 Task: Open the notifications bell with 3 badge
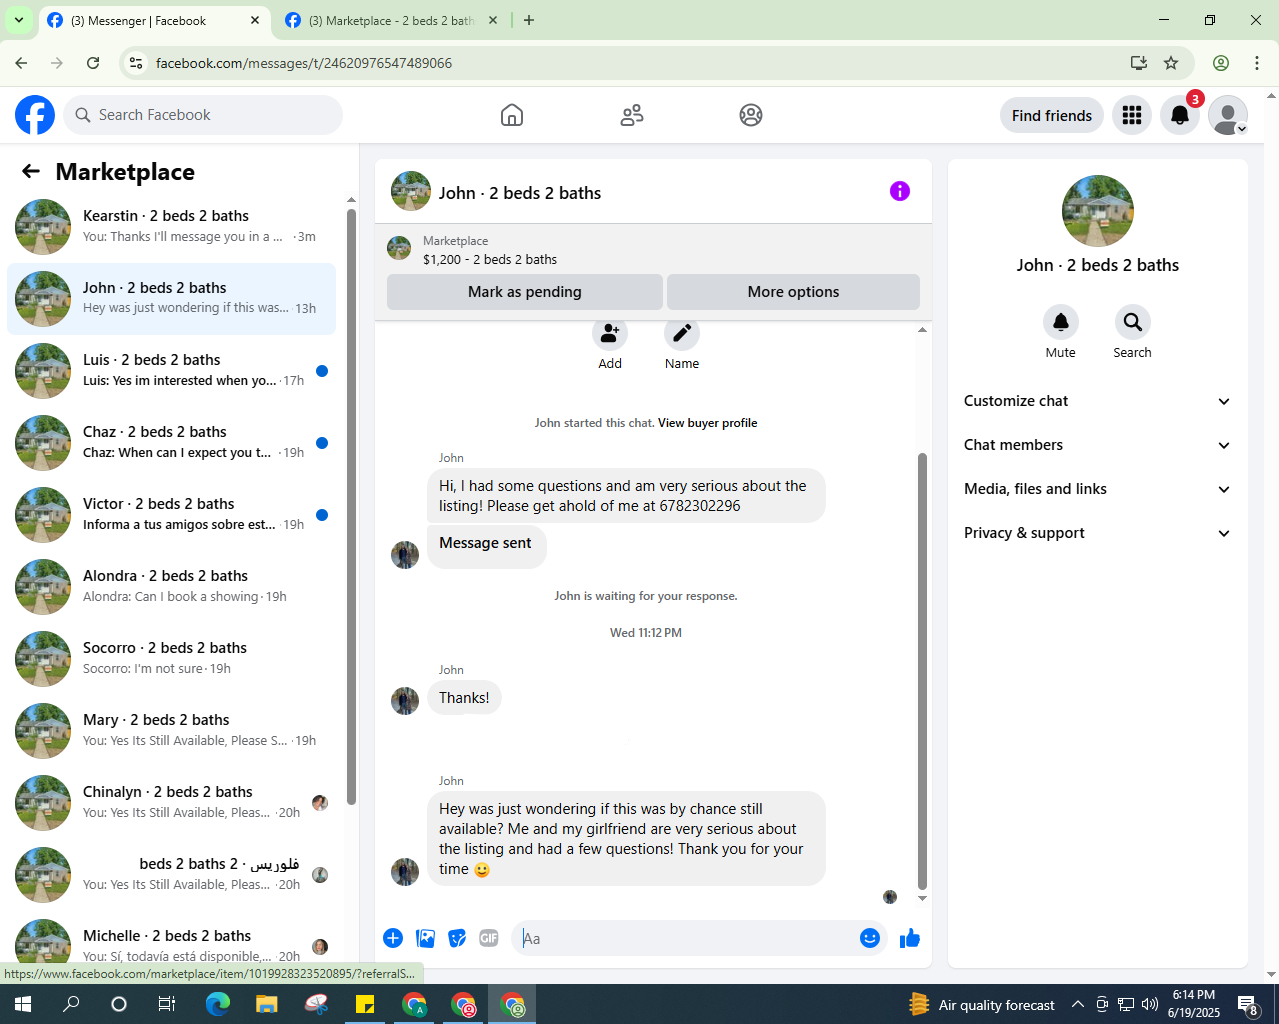coord(1180,115)
